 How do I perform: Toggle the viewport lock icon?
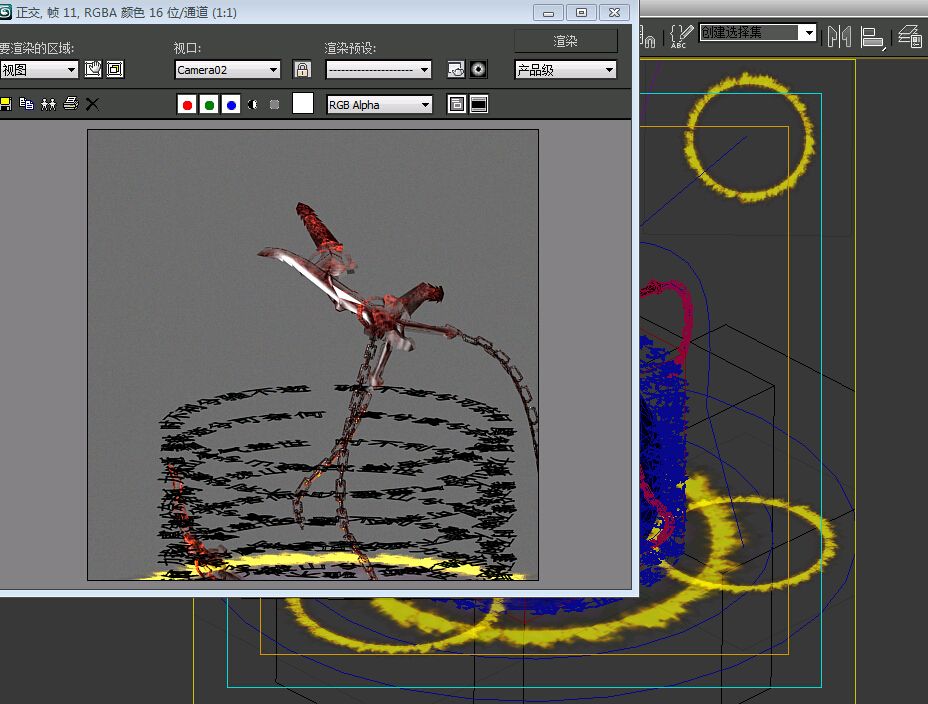coord(301,69)
